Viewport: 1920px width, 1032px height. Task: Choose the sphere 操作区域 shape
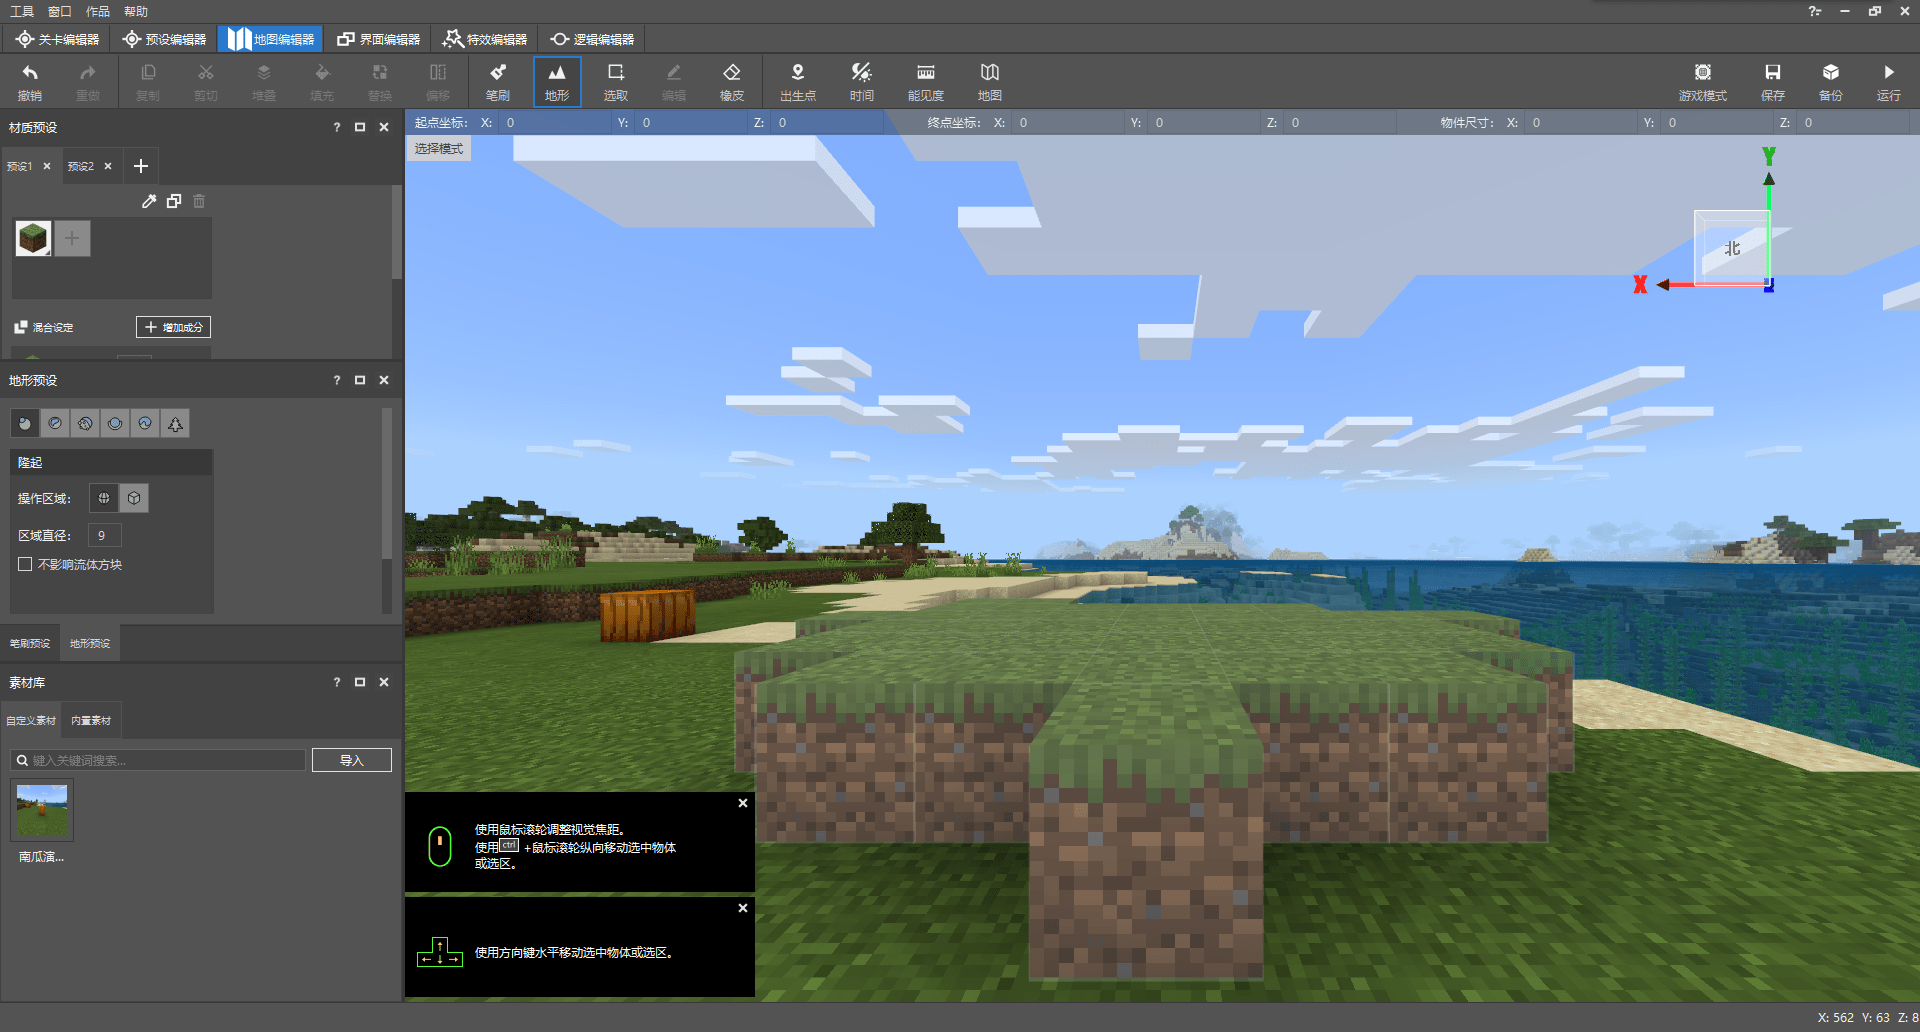point(104,498)
